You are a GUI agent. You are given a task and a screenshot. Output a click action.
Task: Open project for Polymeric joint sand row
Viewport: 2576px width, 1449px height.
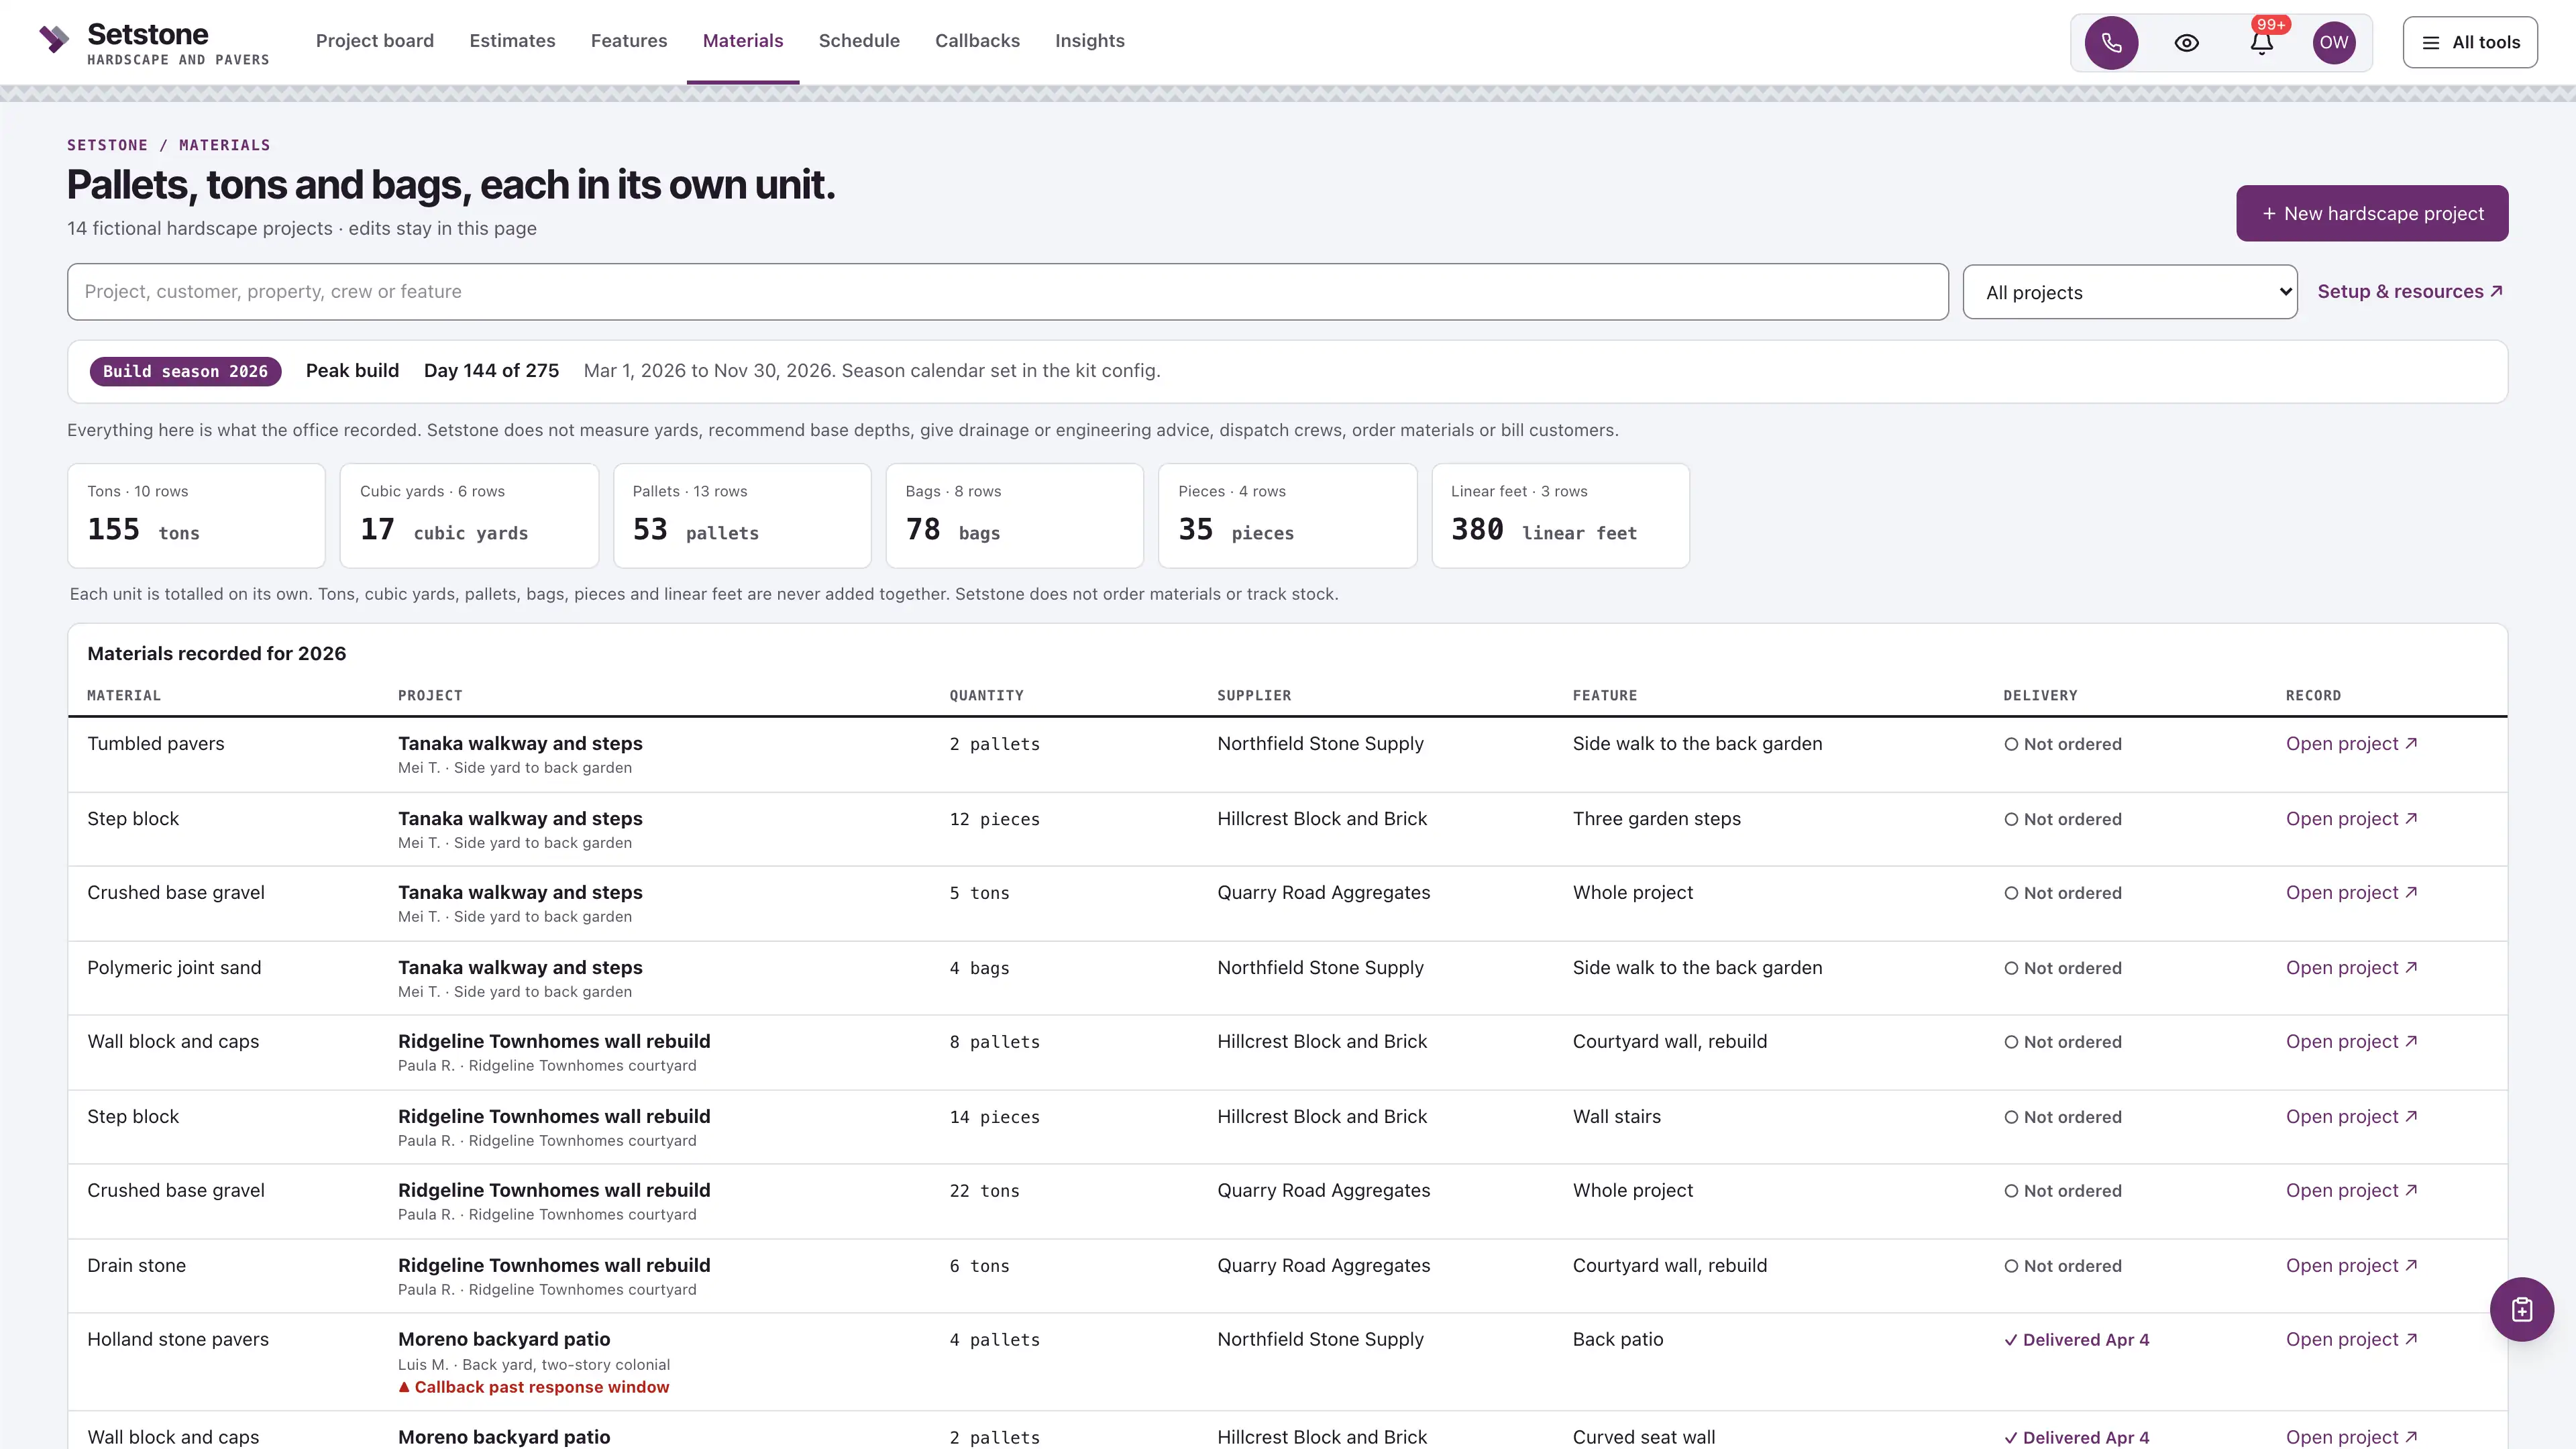pyautogui.click(x=2351, y=967)
